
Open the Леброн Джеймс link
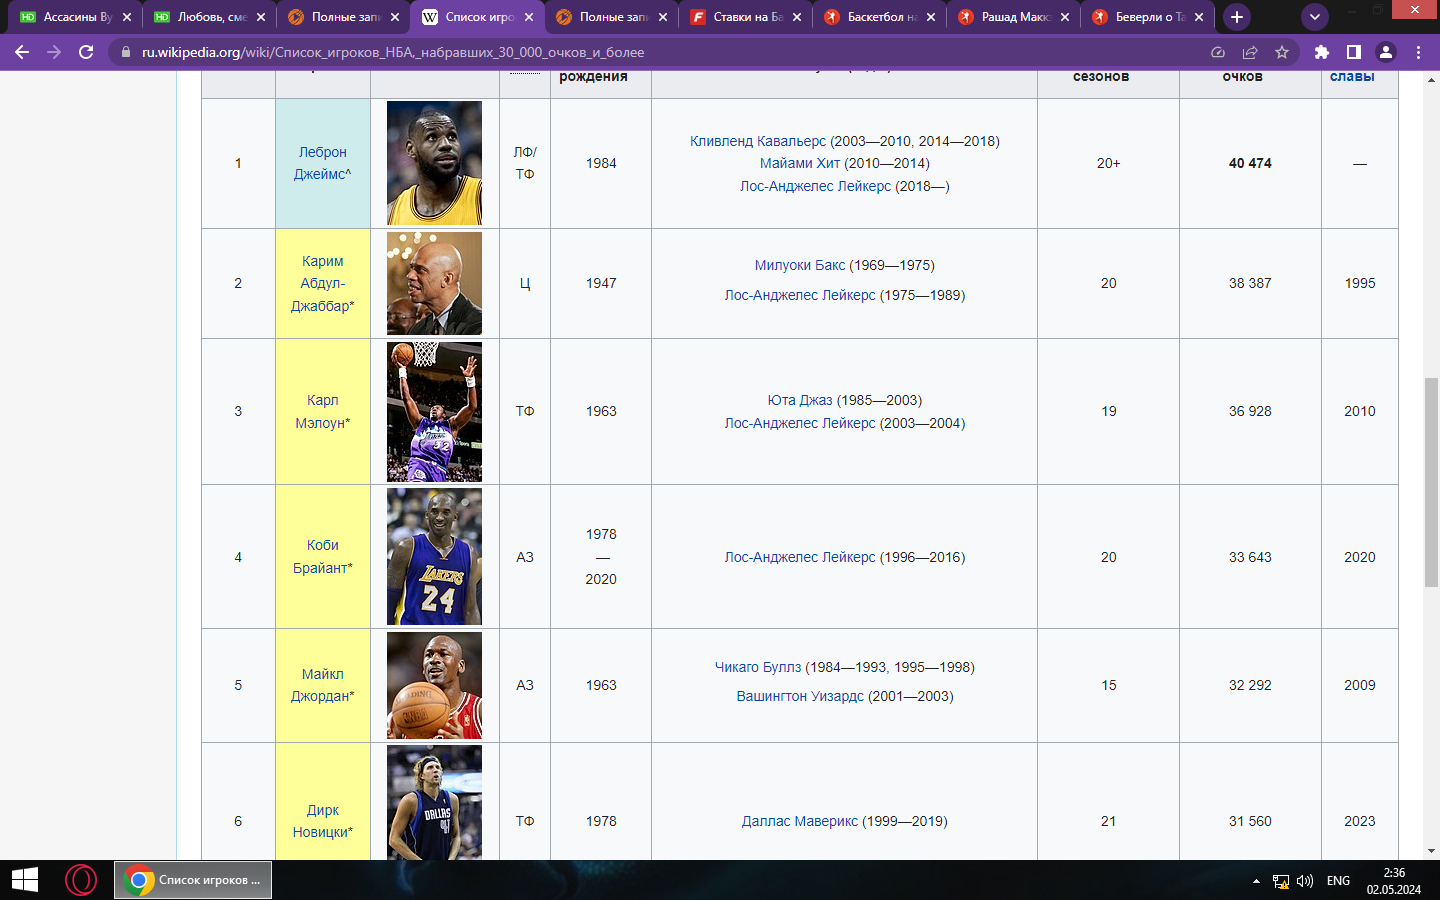tap(322, 163)
